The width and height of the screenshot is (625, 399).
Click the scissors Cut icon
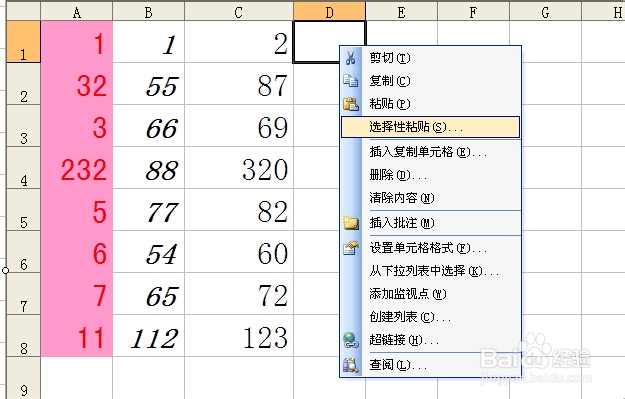coord(351,58)
